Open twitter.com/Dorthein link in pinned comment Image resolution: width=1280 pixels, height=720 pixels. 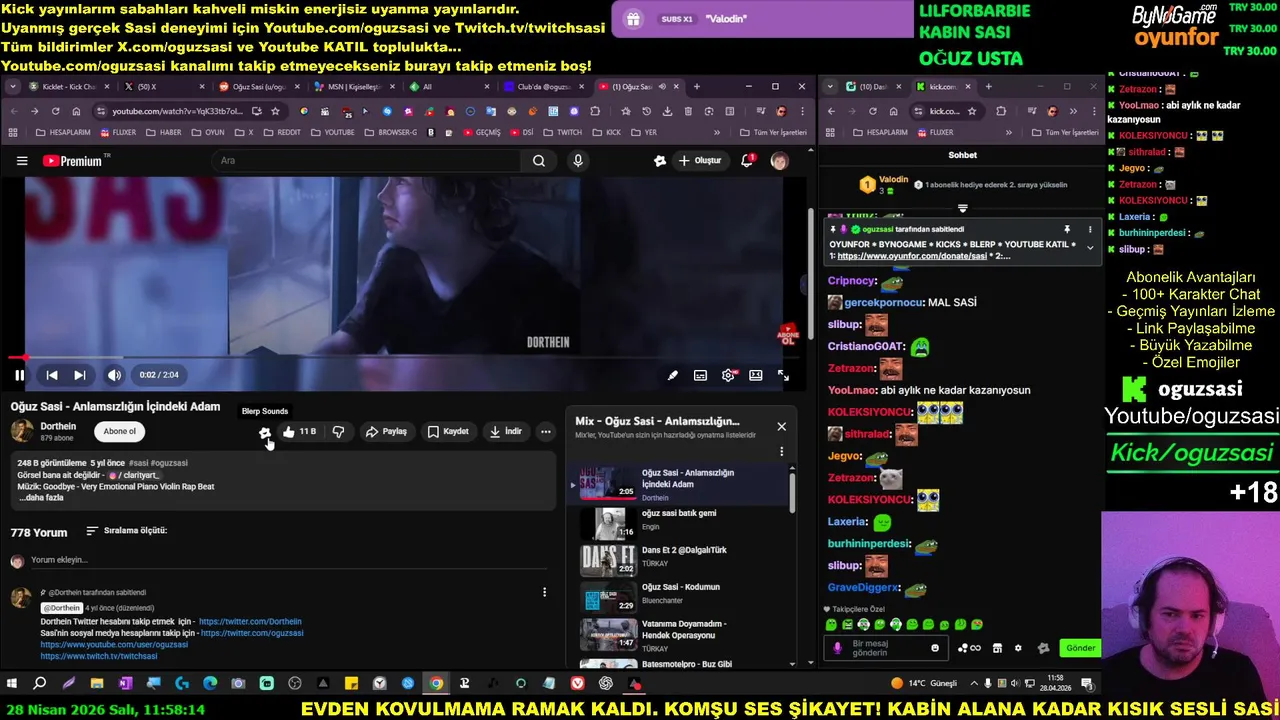tap(250, 622)
